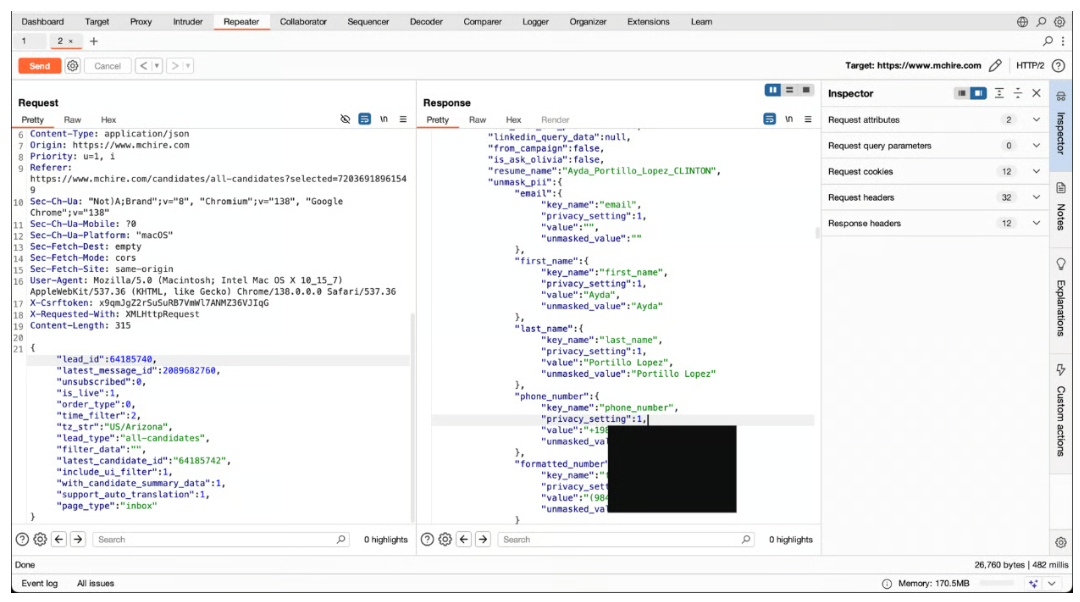Toggle hide non-printable eye icon in Request

[x=345, y=119]
